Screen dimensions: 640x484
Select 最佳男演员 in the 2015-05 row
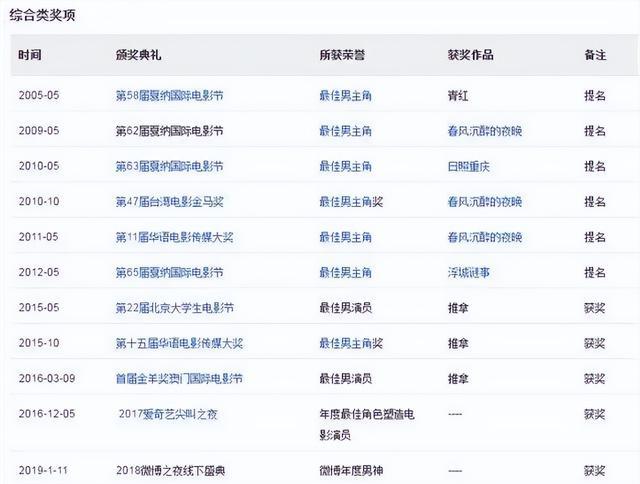pyautogui.click(x=345, y=308)
